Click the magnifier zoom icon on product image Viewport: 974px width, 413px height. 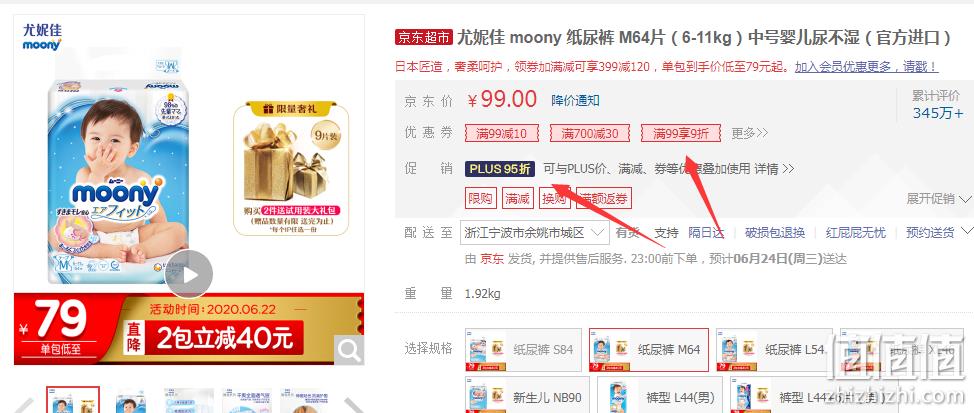click(x=349, y=351)
